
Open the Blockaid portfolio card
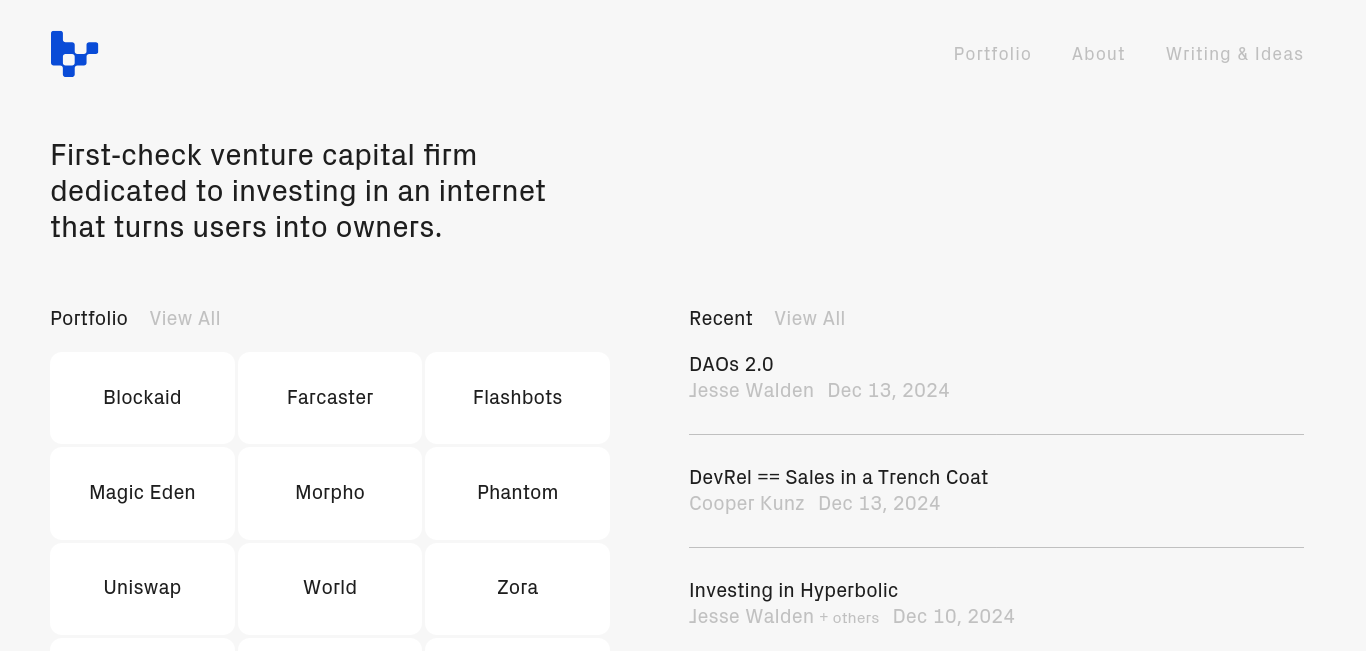[142, 398]
